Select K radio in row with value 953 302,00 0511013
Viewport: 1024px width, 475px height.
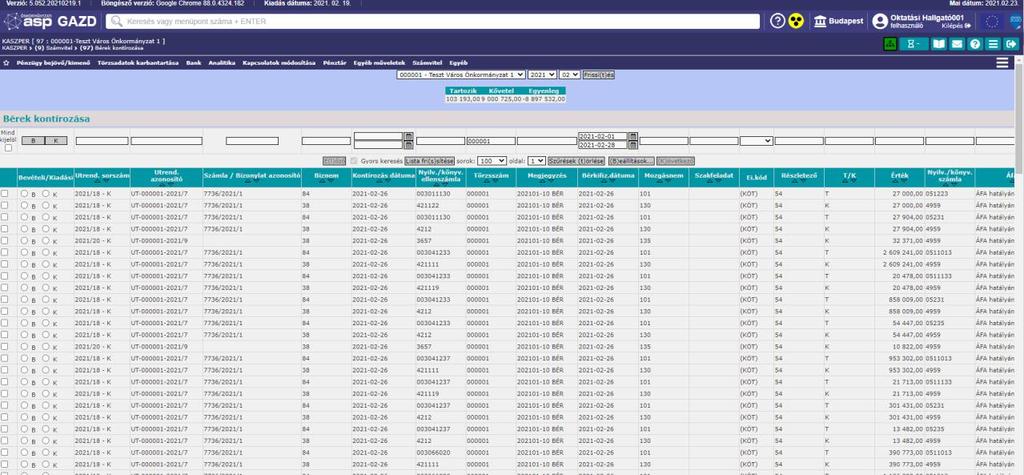(46, 359)
